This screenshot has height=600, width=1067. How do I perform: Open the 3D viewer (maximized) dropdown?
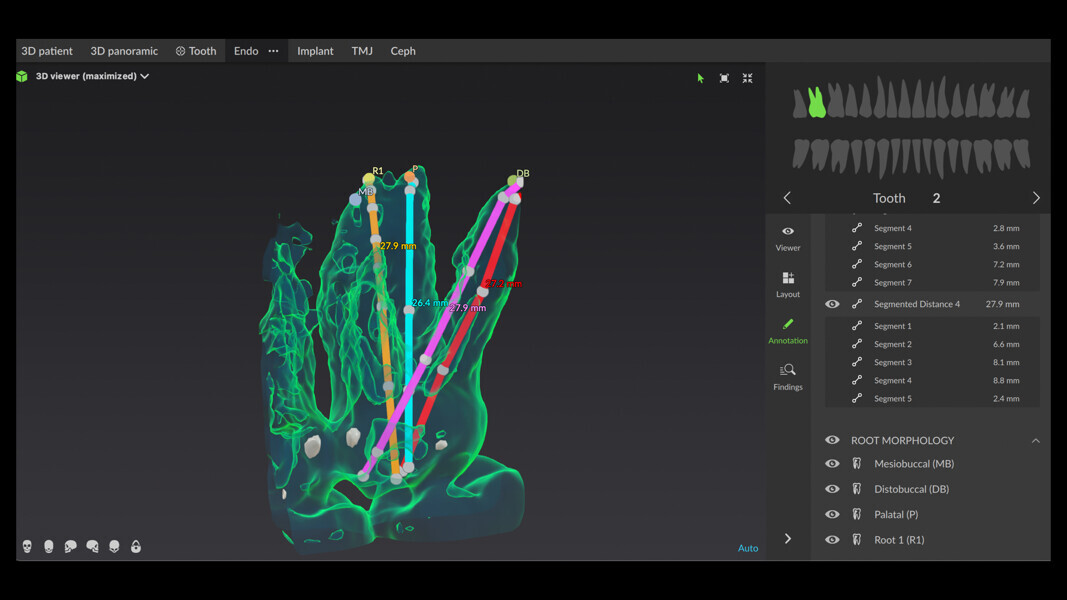[x=145, y=75]
